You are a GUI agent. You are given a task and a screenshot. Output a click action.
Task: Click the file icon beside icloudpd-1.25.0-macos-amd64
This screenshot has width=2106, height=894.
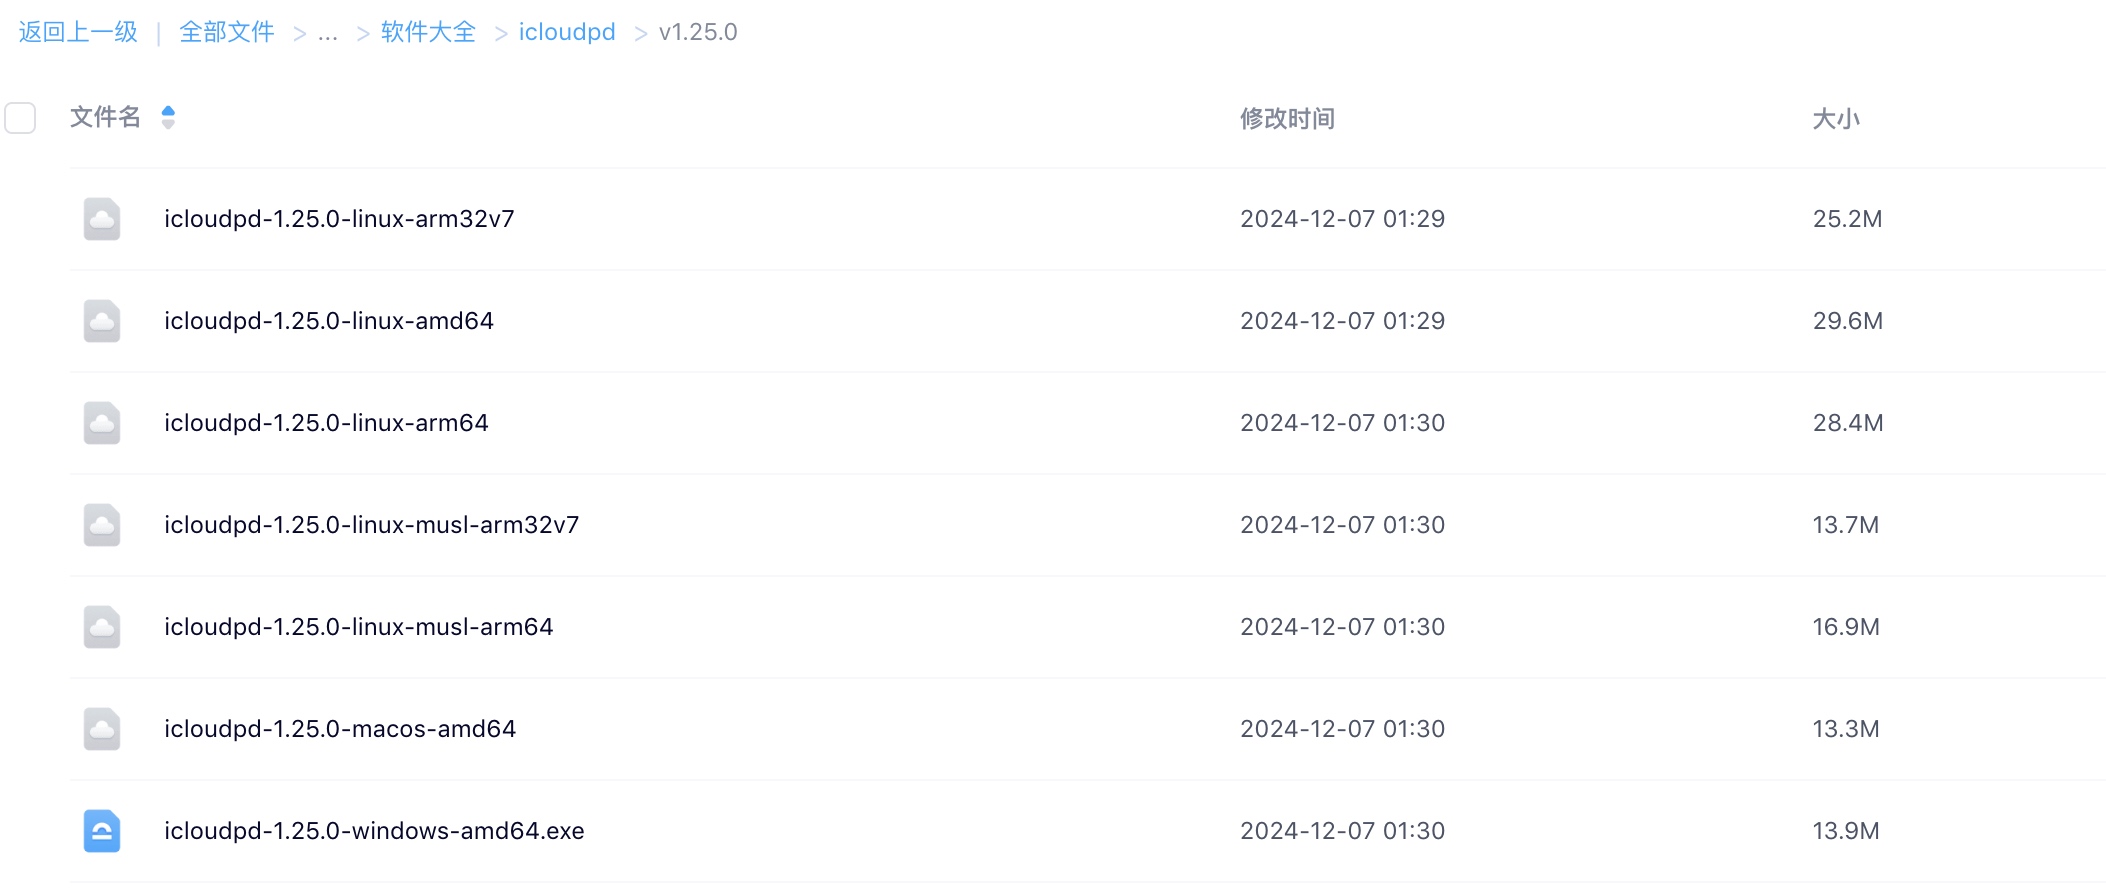point(102,729)
